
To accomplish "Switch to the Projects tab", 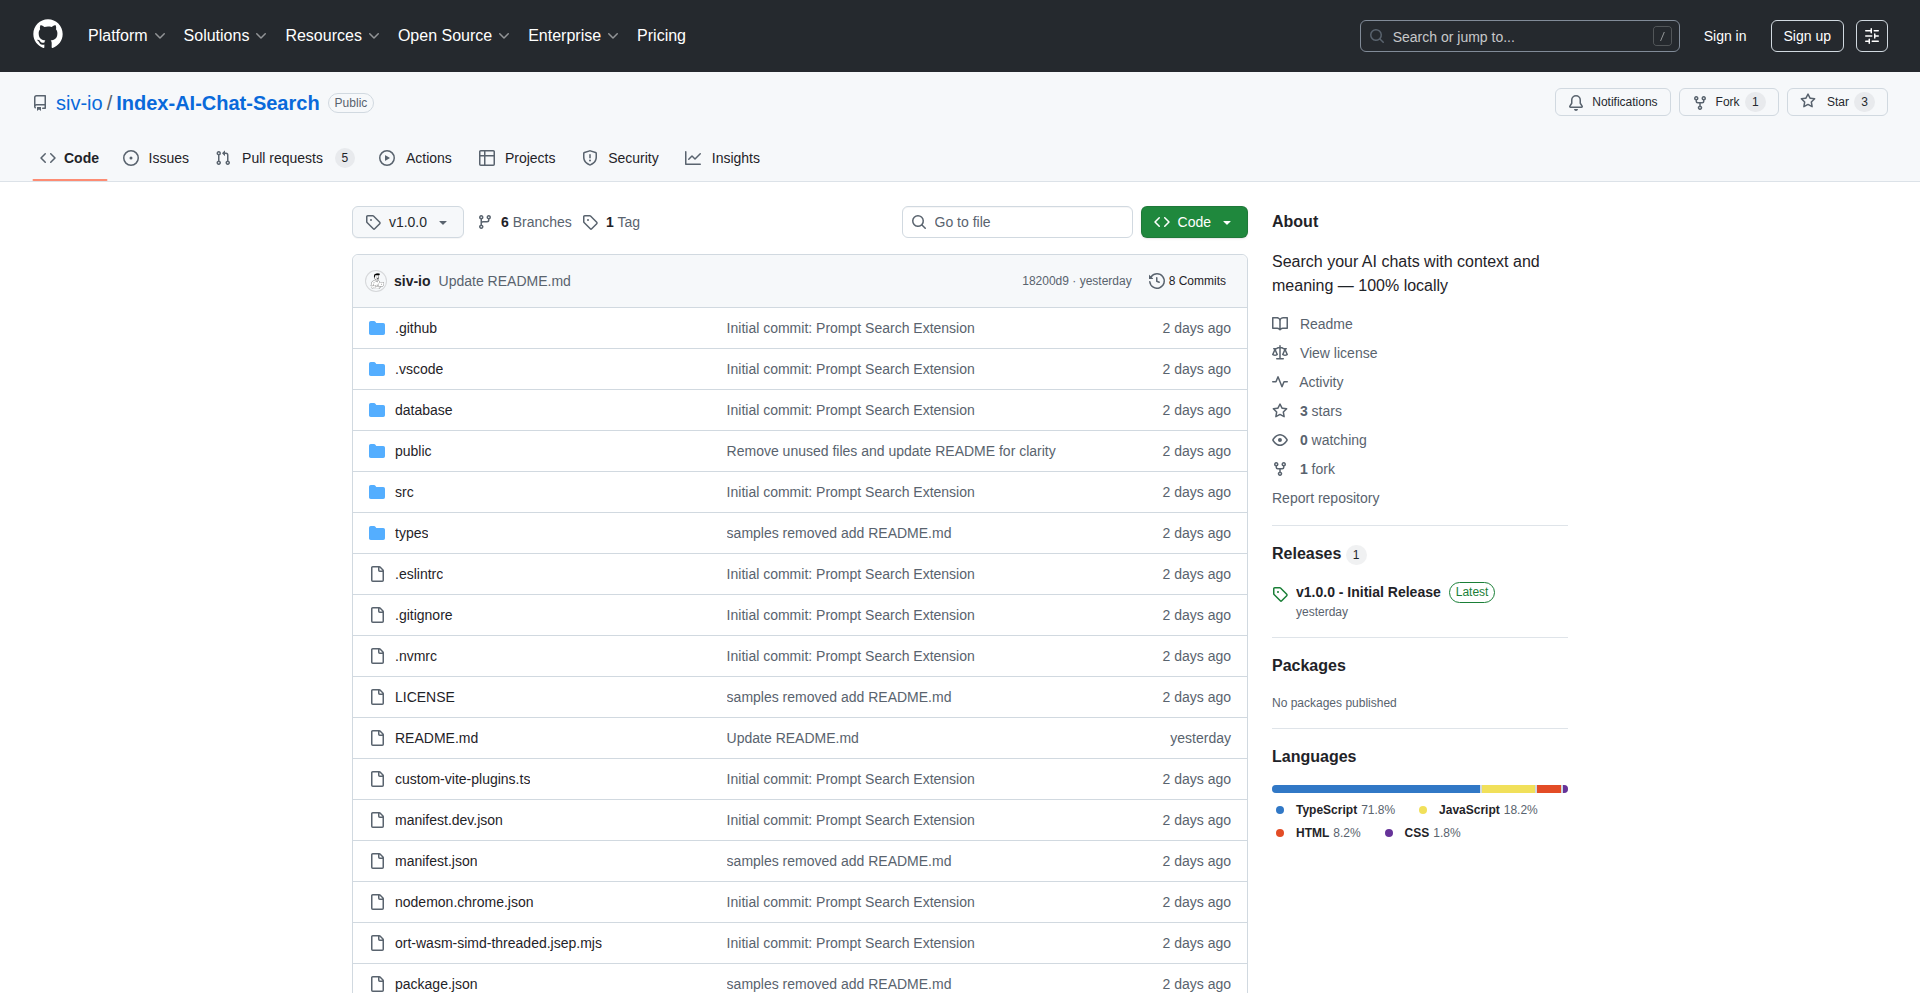I will pos(517,158).
